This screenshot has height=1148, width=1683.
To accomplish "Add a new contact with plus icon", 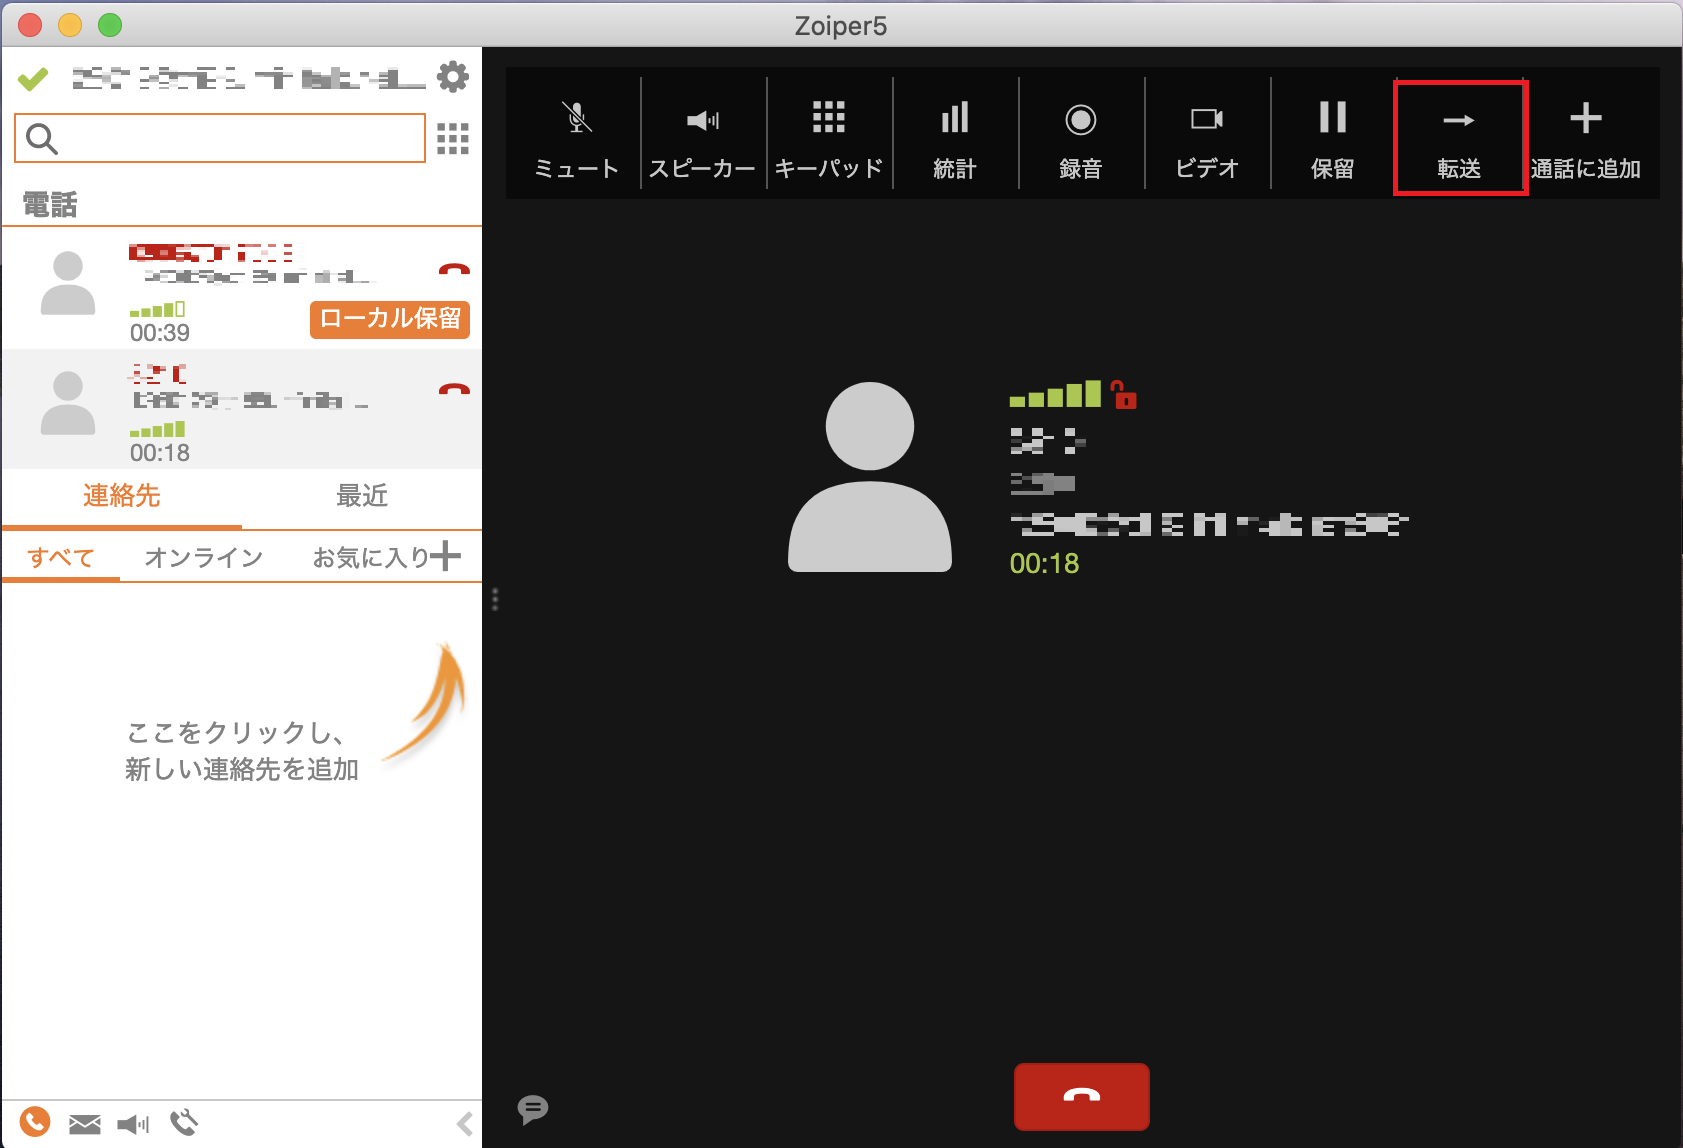I will [x=446, y=556].
